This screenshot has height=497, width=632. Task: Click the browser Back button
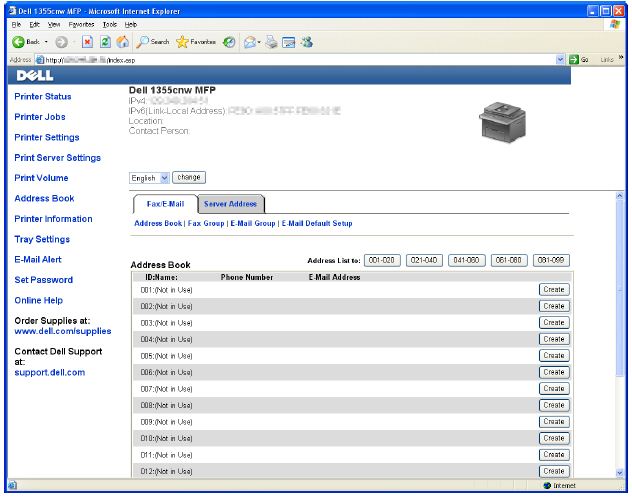[24, 41]
